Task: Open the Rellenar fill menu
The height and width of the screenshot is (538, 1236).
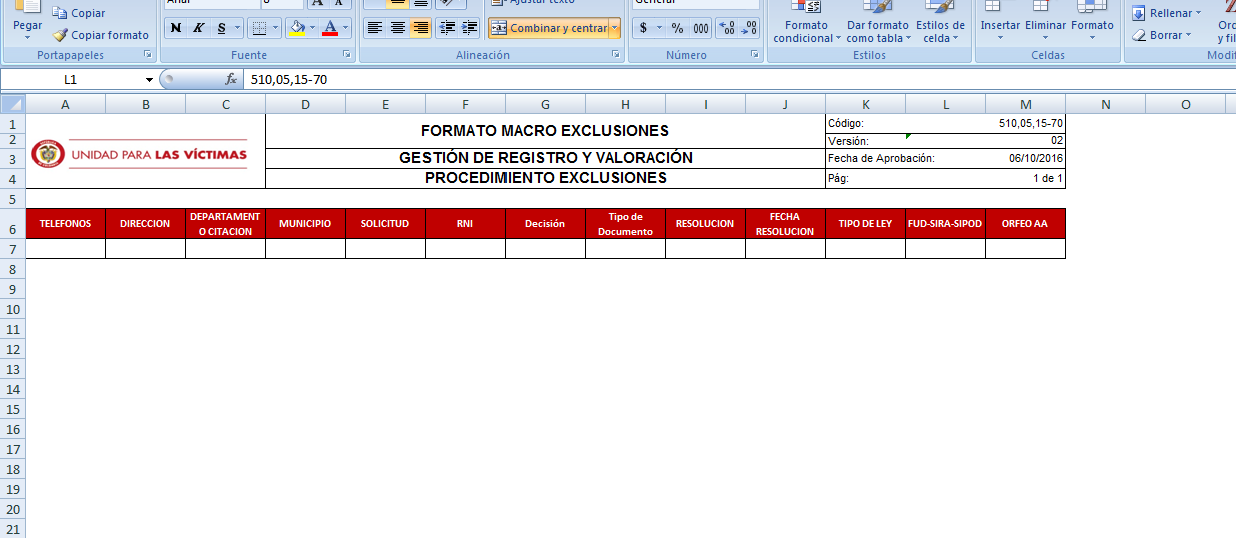Action: coord(1166,13)
